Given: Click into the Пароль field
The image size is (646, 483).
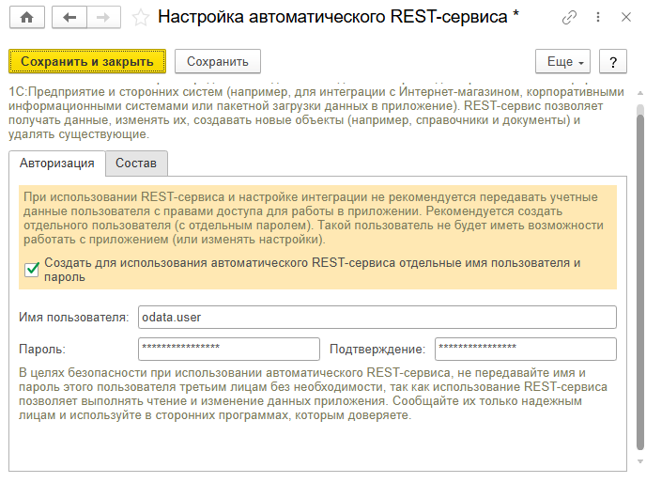Looking at the screenshot, I should (x=229, y=349).
